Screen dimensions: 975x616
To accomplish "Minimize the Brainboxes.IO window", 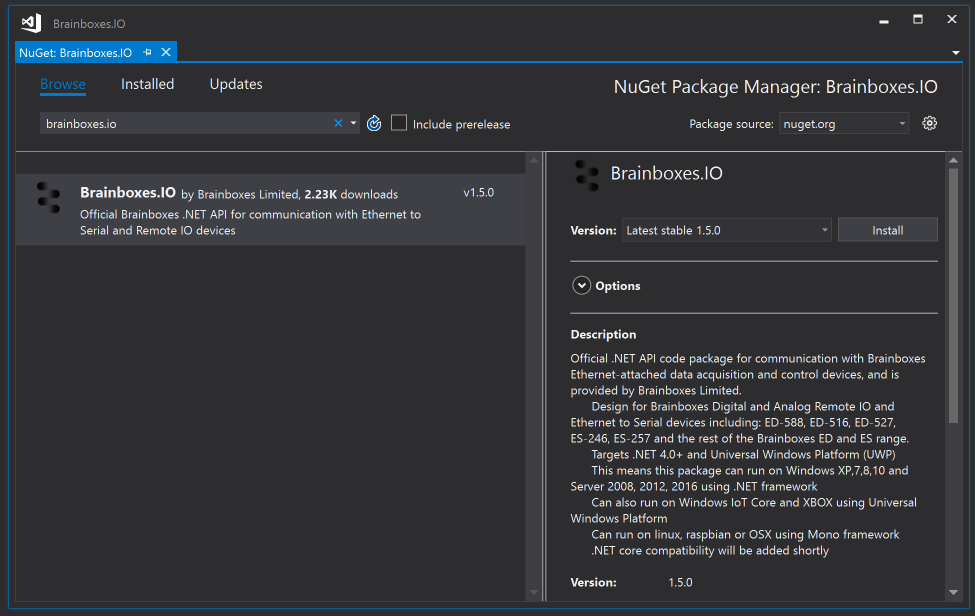I will pos(884,21).
